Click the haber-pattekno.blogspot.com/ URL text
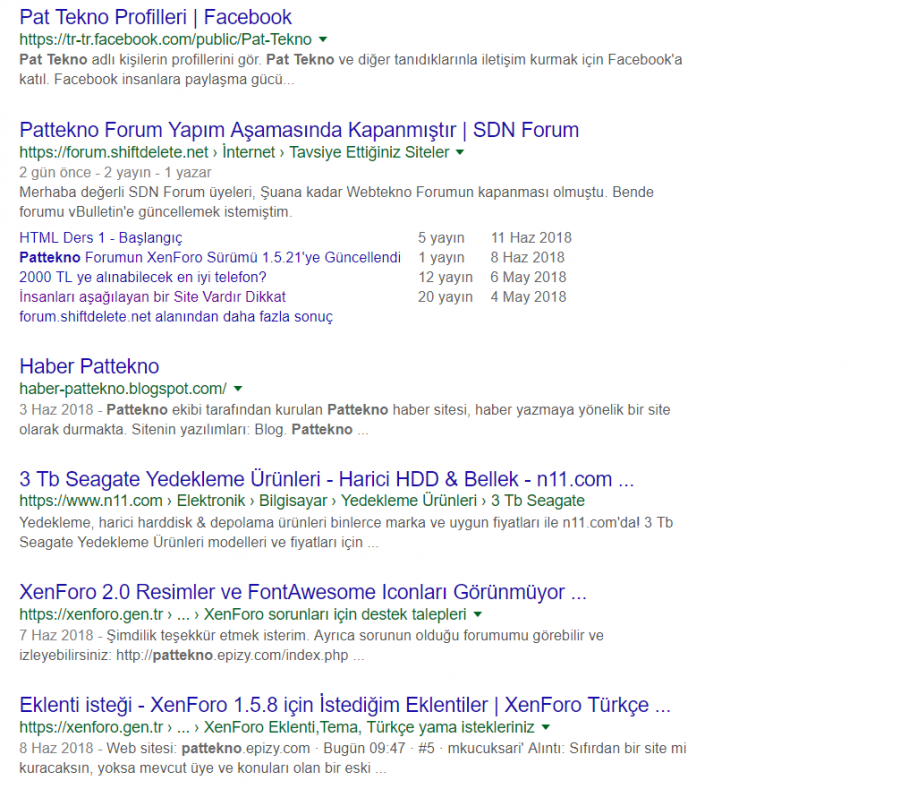 pyautogui.click(x=123, y=389)
